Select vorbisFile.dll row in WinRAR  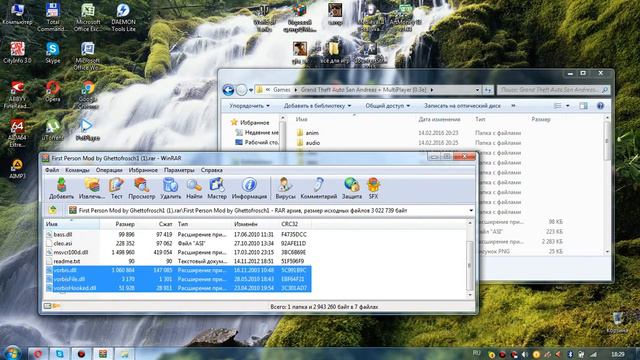(178, 279)
